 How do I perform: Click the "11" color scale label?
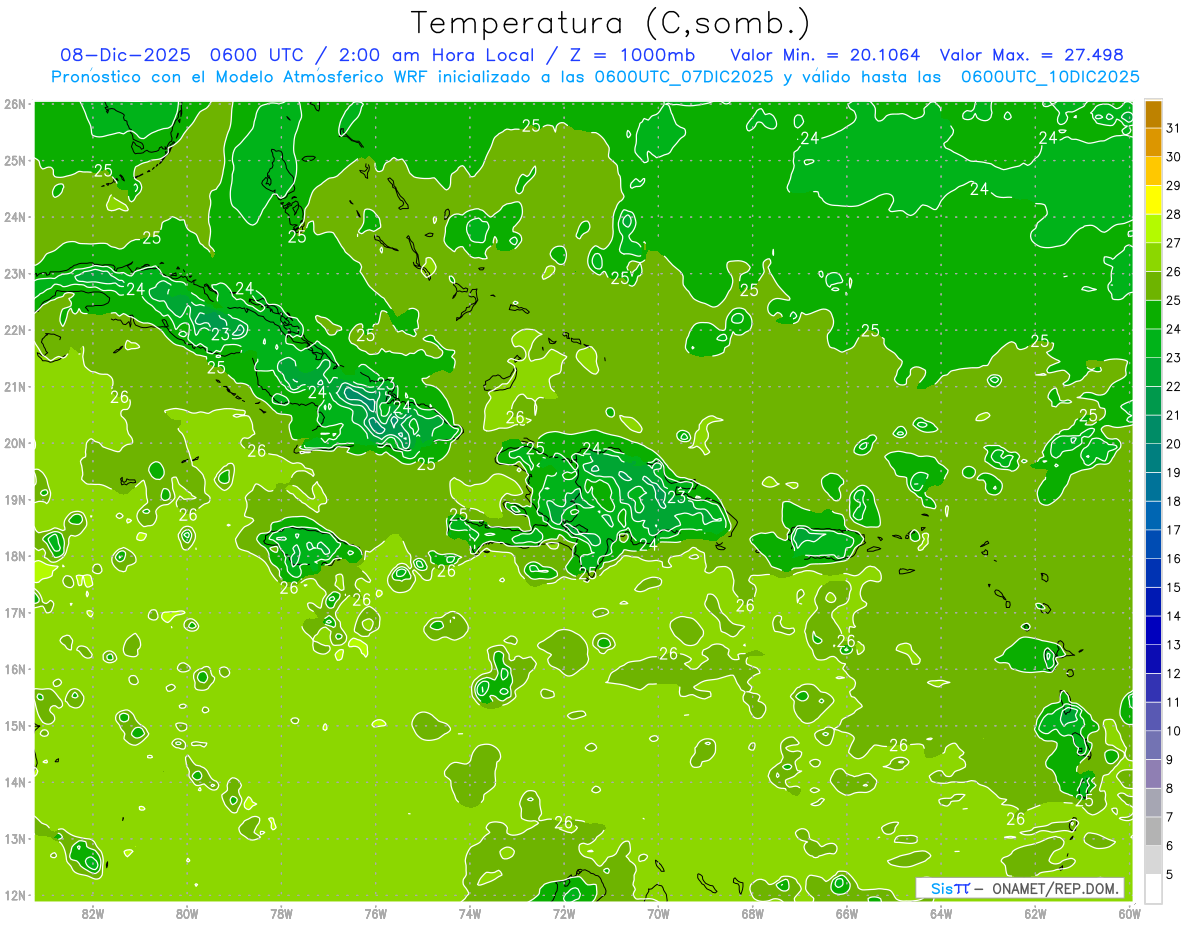pyautogui.click(x=1174, y=702)
